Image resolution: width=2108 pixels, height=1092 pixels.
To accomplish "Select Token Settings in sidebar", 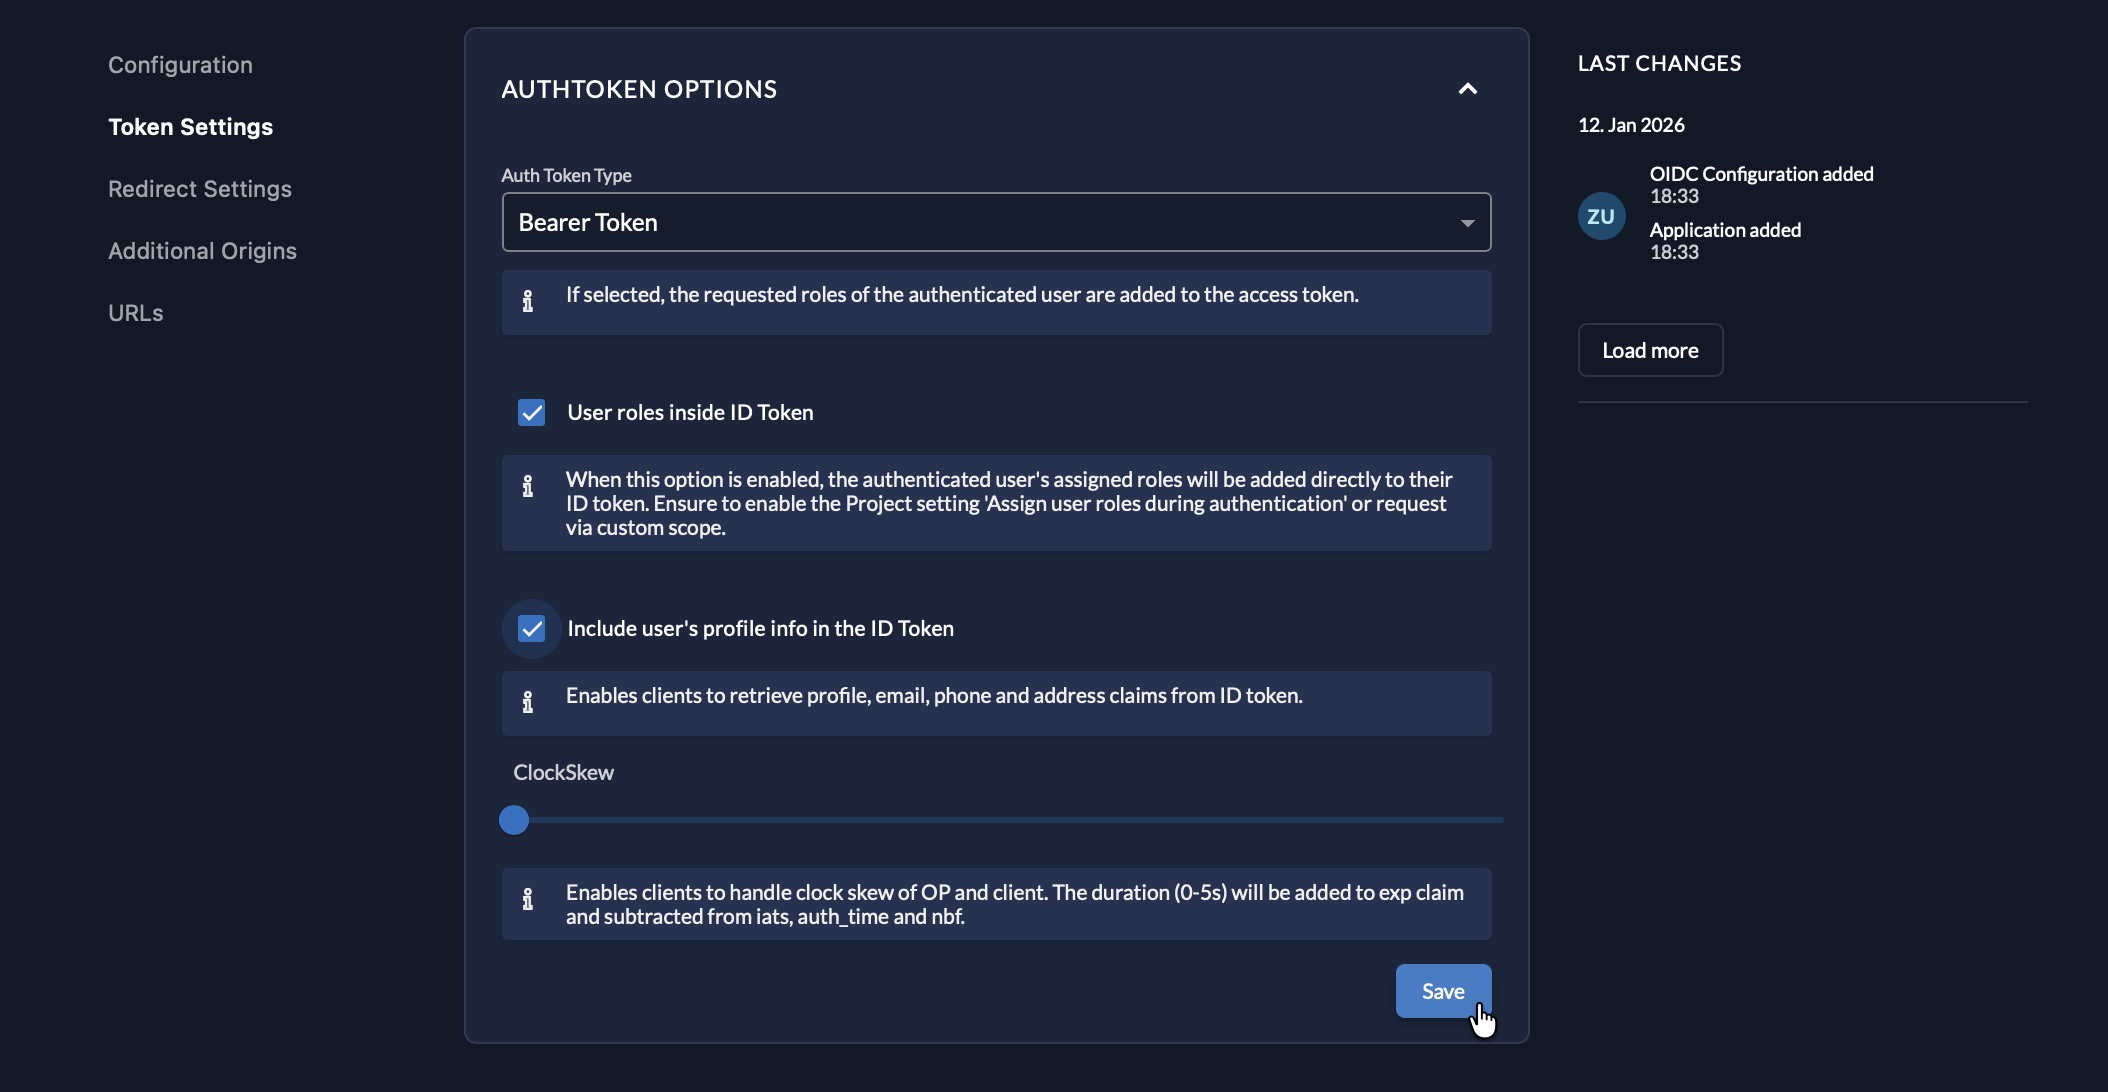I will click(190, 127).
